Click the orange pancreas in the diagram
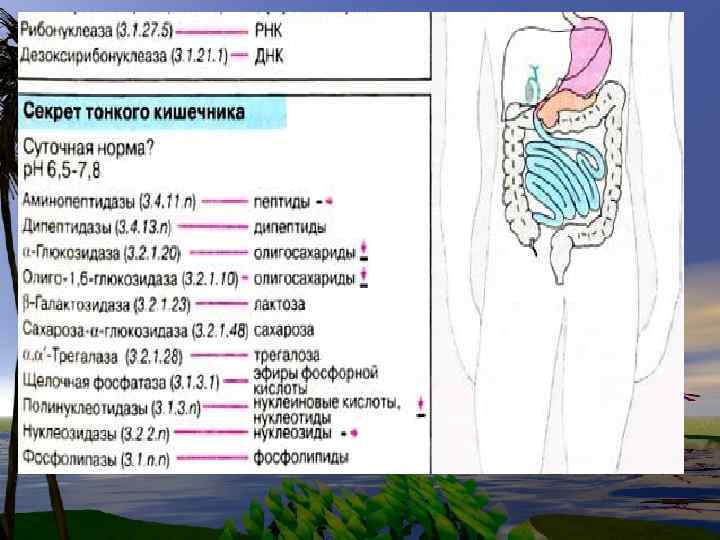 click(x=558, y=106)
